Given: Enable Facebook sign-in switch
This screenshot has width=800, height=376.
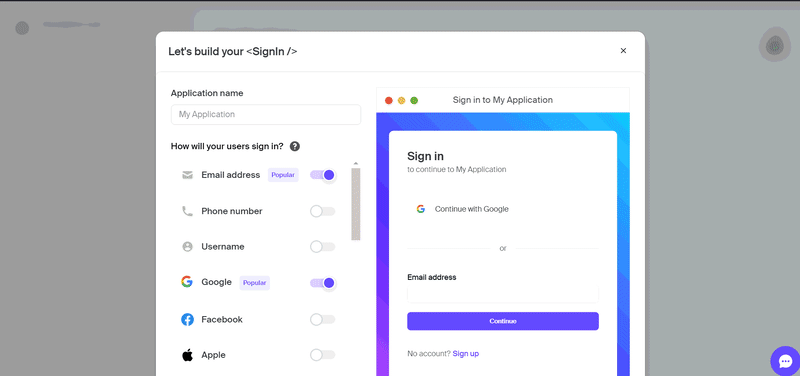Looking at the screenshot, I should (x=322, y=319).
